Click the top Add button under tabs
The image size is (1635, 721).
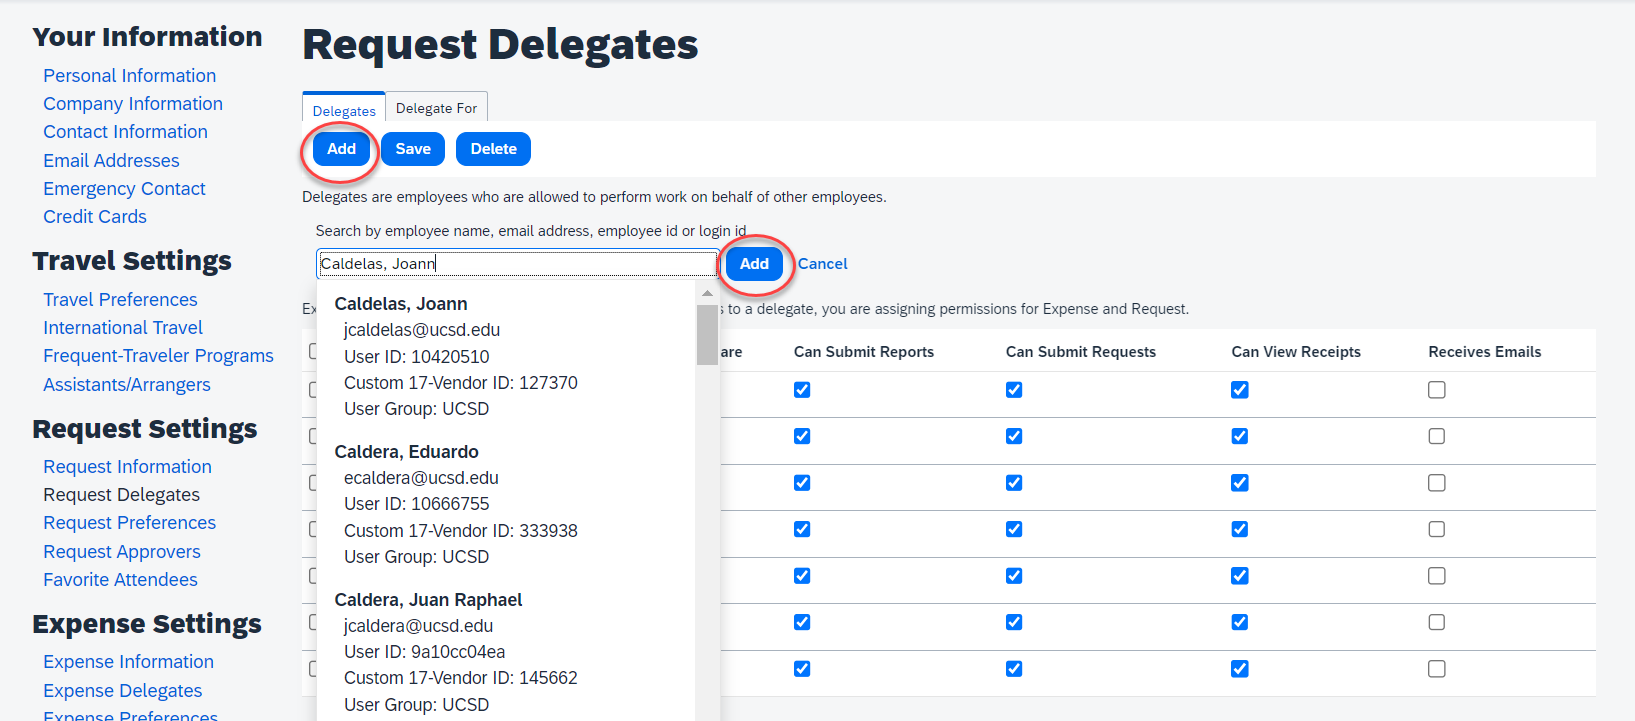tap(341, 149)
